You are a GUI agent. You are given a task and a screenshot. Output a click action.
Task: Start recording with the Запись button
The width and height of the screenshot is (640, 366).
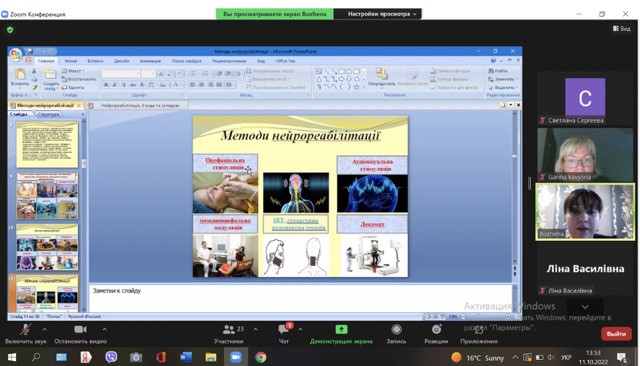396,334
